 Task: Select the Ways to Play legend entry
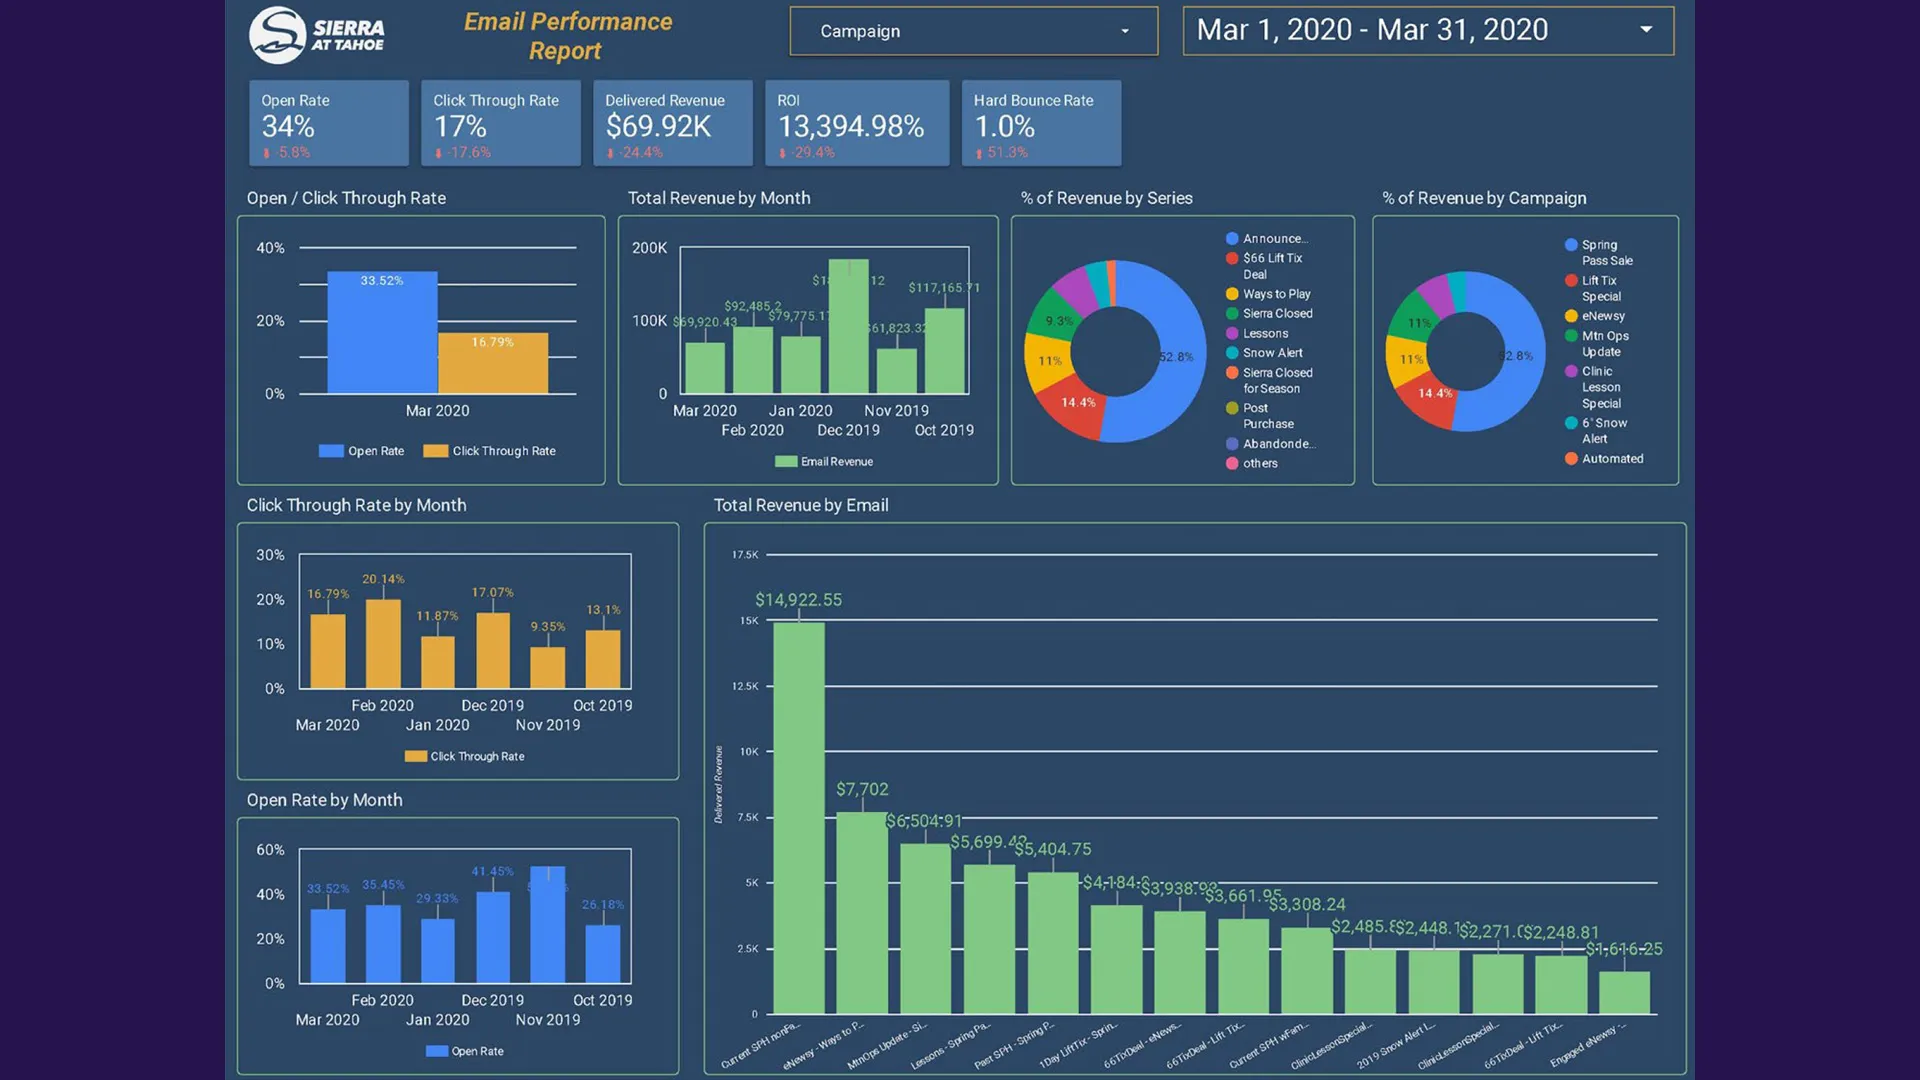1268,294
